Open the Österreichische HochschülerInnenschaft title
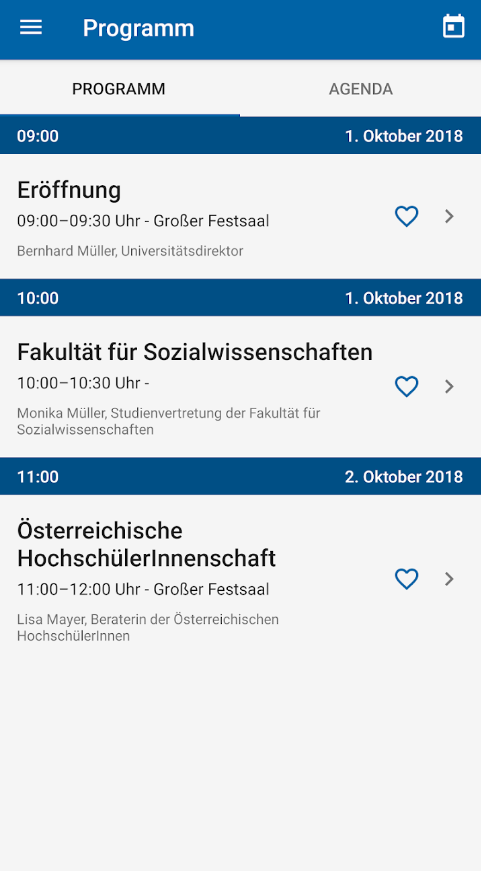Image resolution: width=481 pixels, height=871 pixels. click(146, 544)
